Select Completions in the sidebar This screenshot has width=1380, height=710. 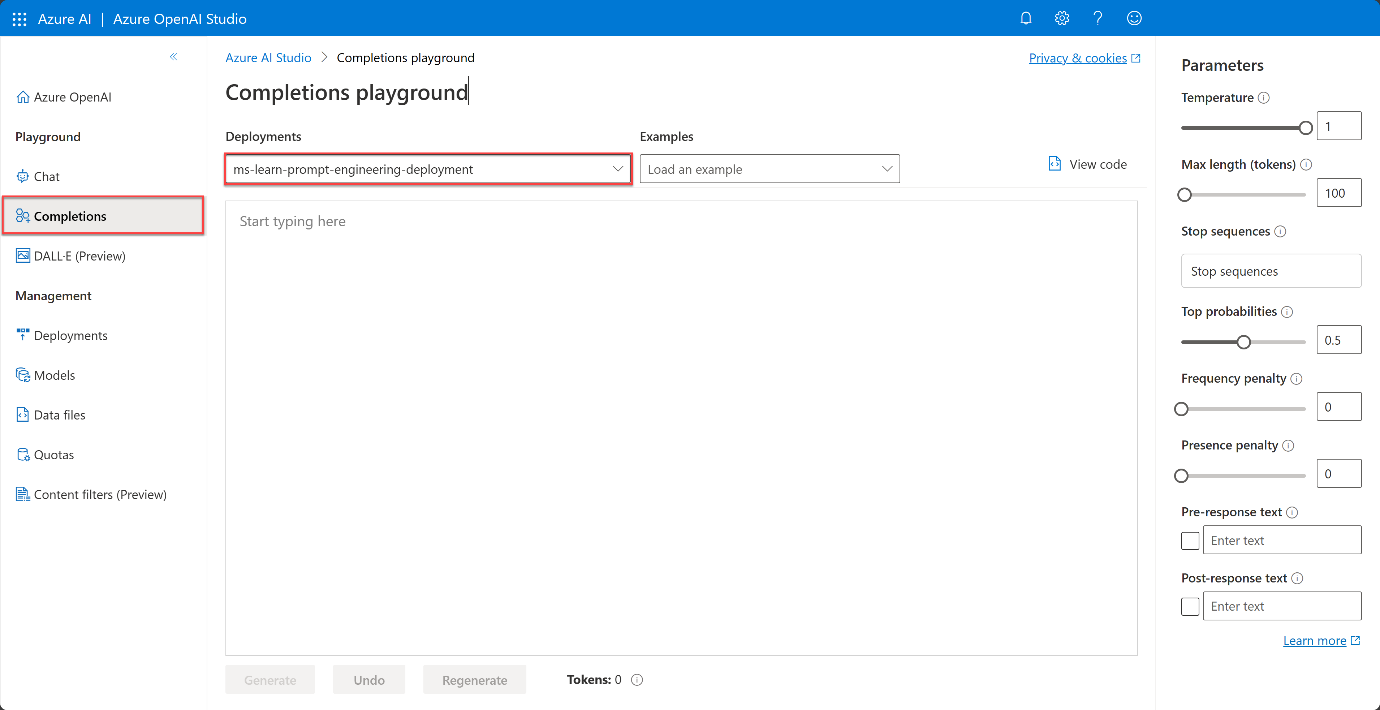point(104,216)
